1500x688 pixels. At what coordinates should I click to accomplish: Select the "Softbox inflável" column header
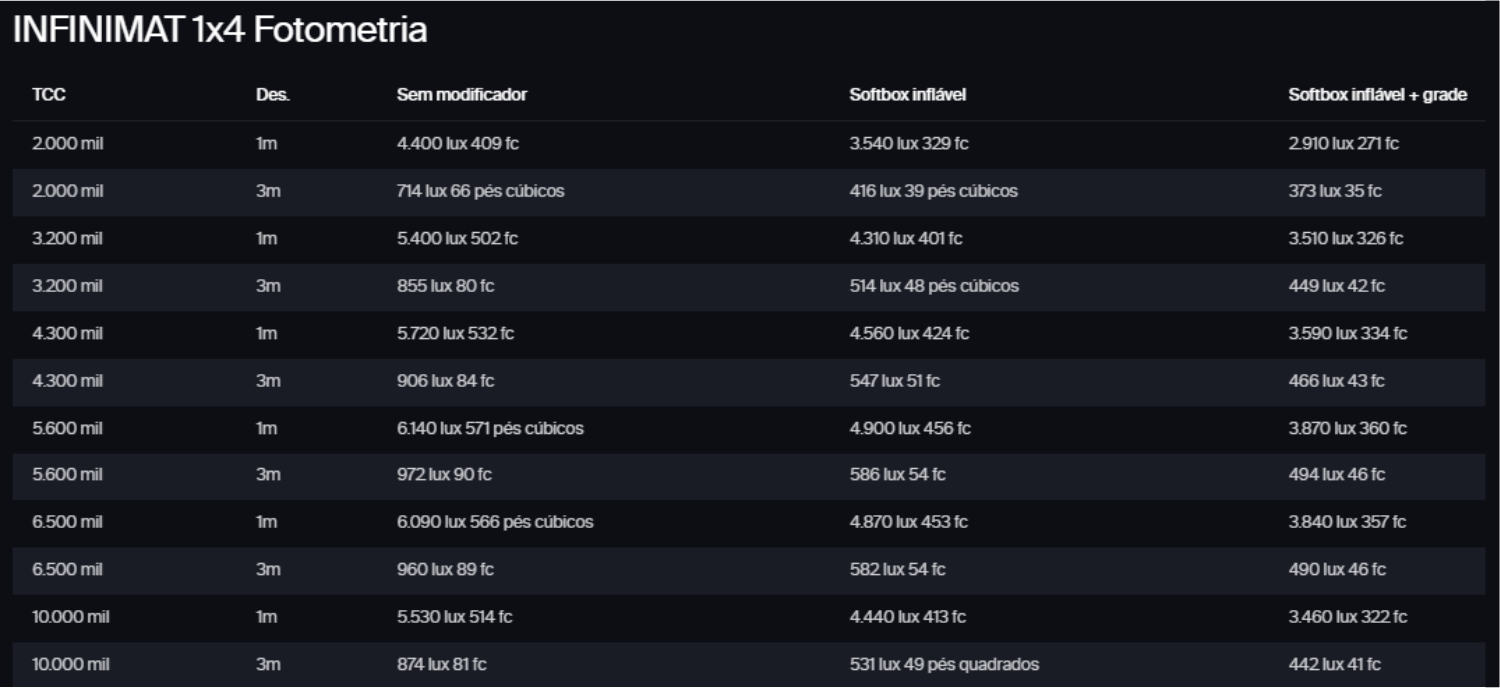tap(908, 95)
